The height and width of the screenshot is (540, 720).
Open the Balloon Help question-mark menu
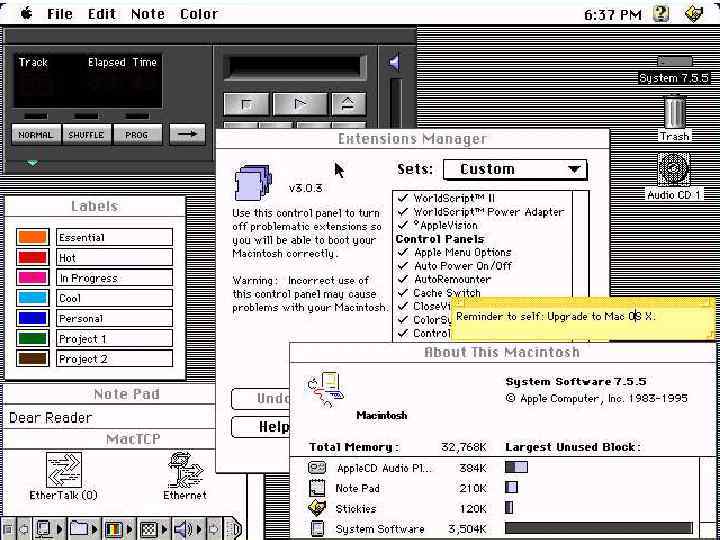coord(661,14)
